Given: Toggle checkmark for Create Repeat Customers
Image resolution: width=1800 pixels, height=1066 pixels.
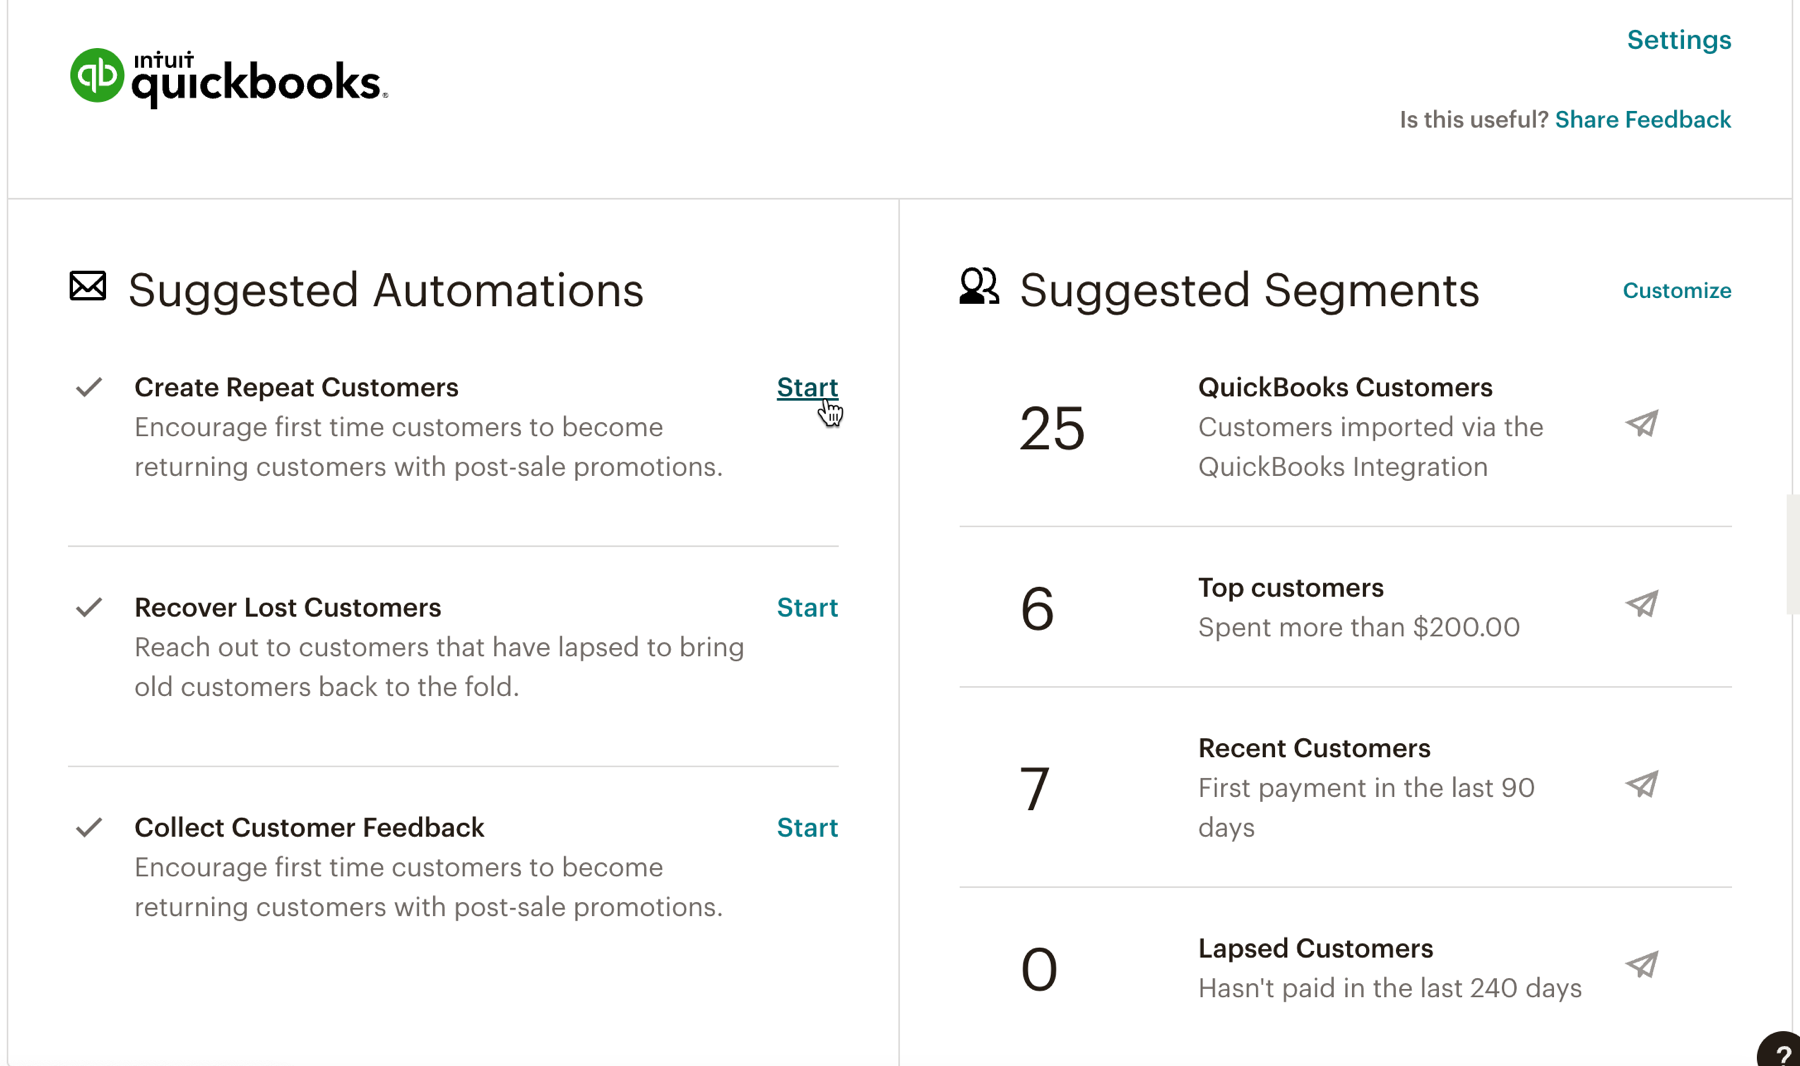Looking at the screenshot, I should tap(89, 387).
